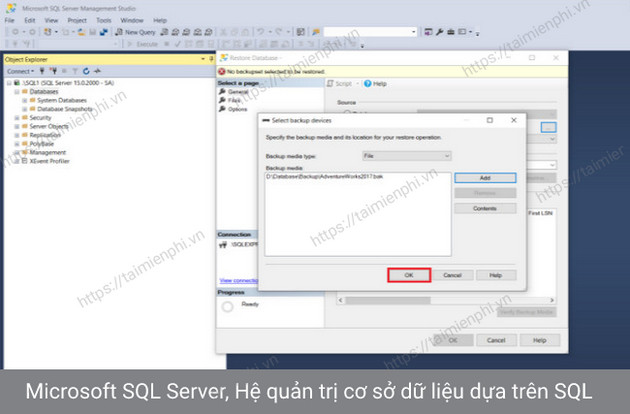The image size is (630, 414).
Task: Click the Toolbox icon in main toolbar
Action: [450, 32]
